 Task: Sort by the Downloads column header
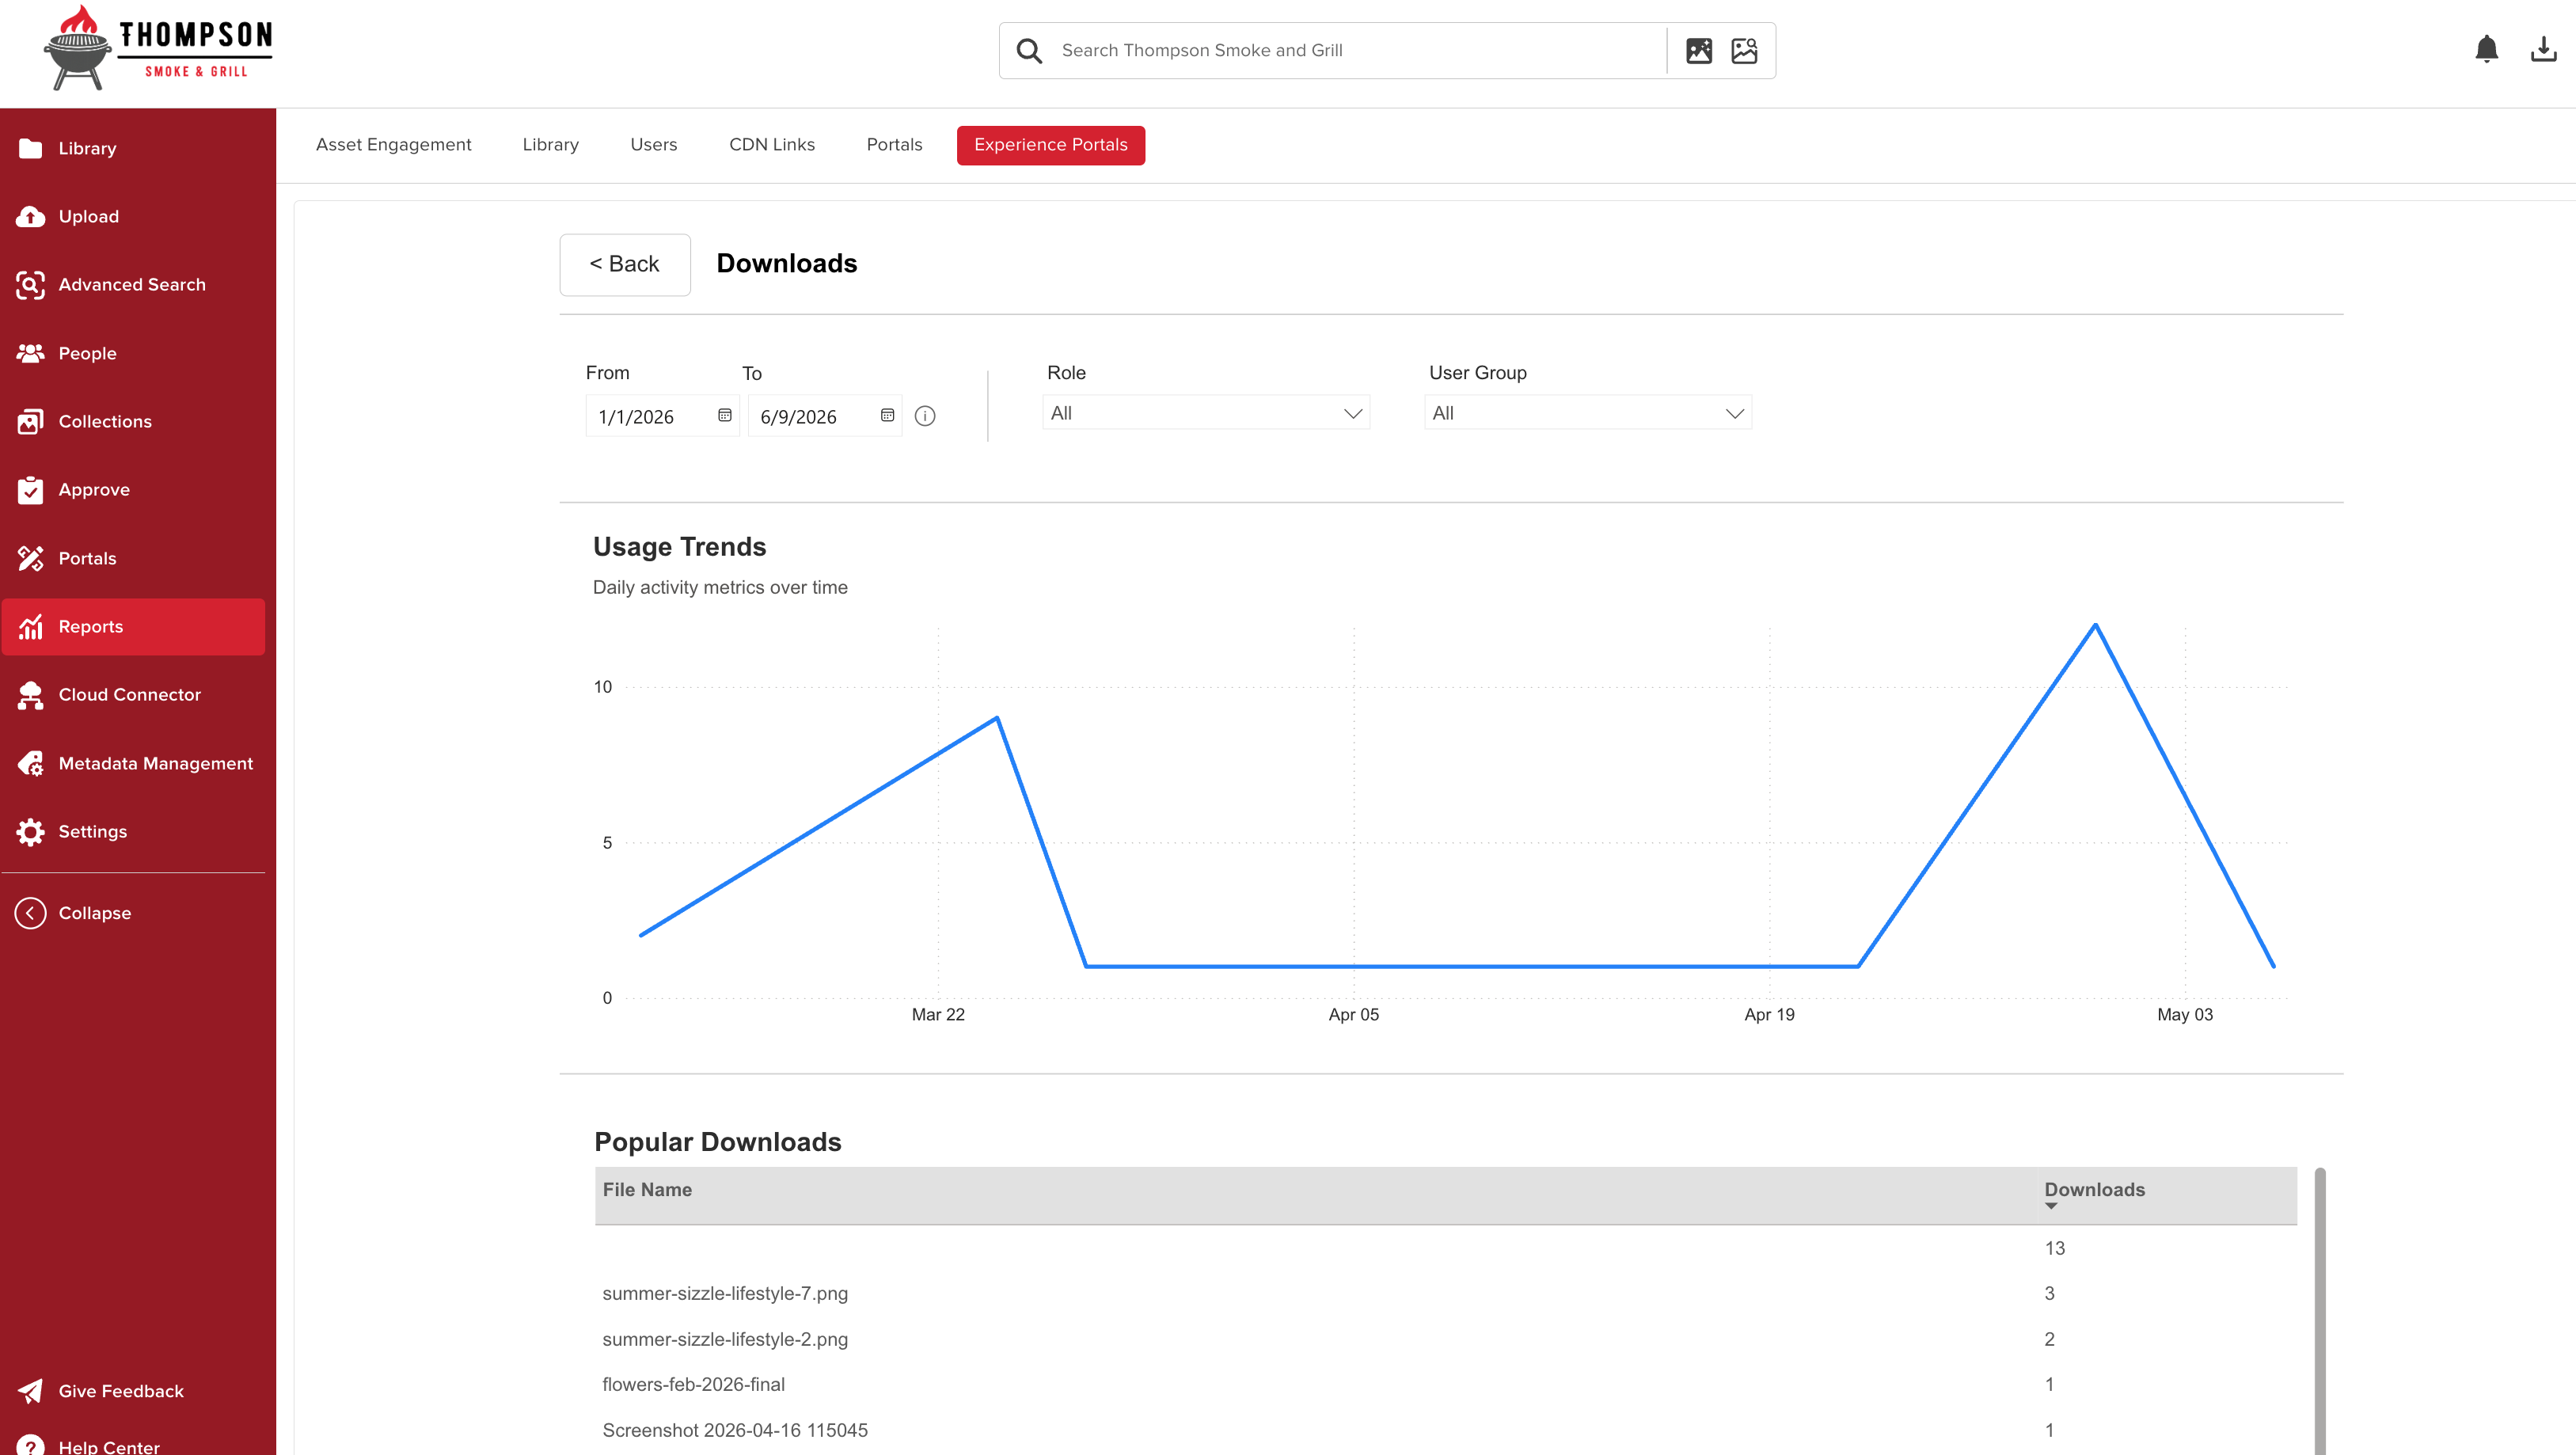(x=2094, y=1190)
